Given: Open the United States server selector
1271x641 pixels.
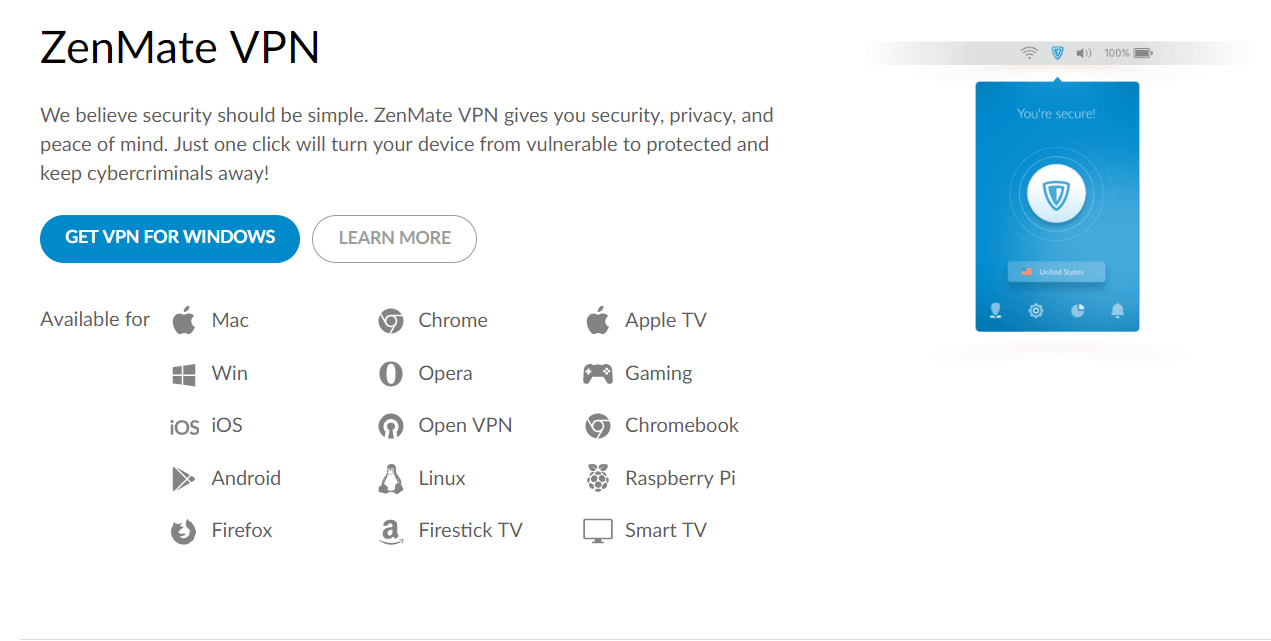Looking at the screenshot, I should [x=1056, y=271].
